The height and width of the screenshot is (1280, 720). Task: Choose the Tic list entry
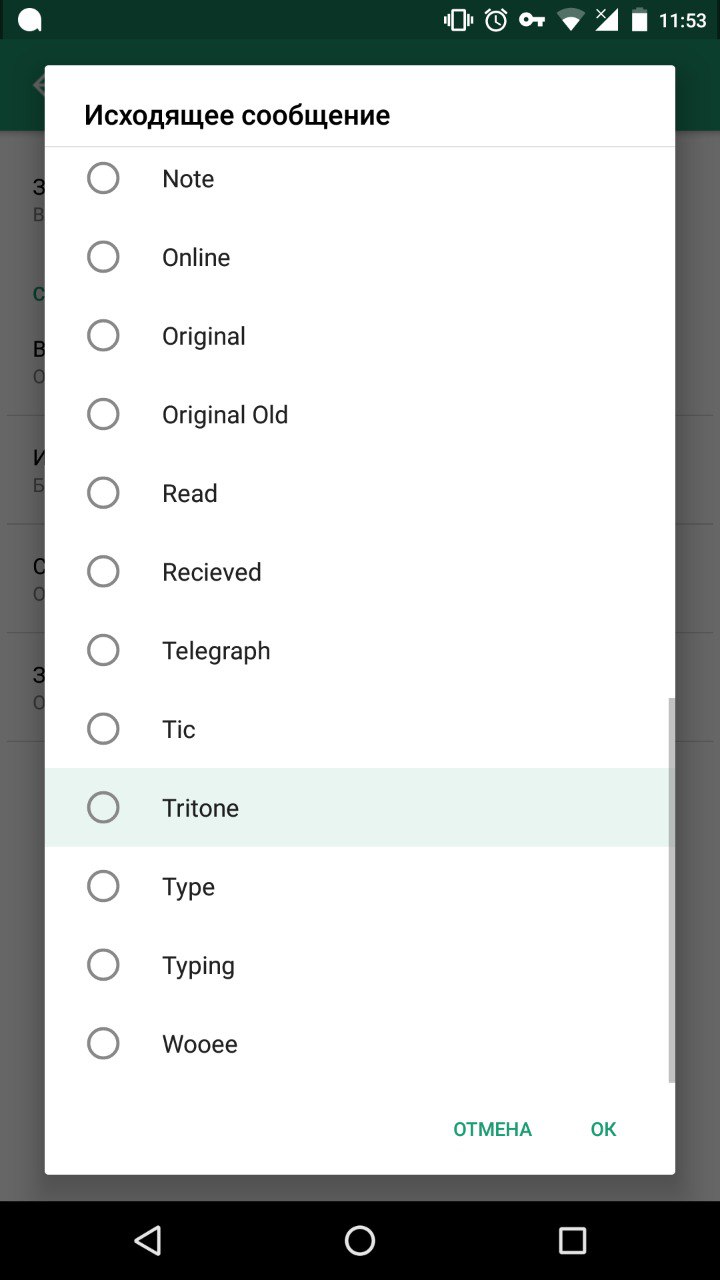[179, 729]
